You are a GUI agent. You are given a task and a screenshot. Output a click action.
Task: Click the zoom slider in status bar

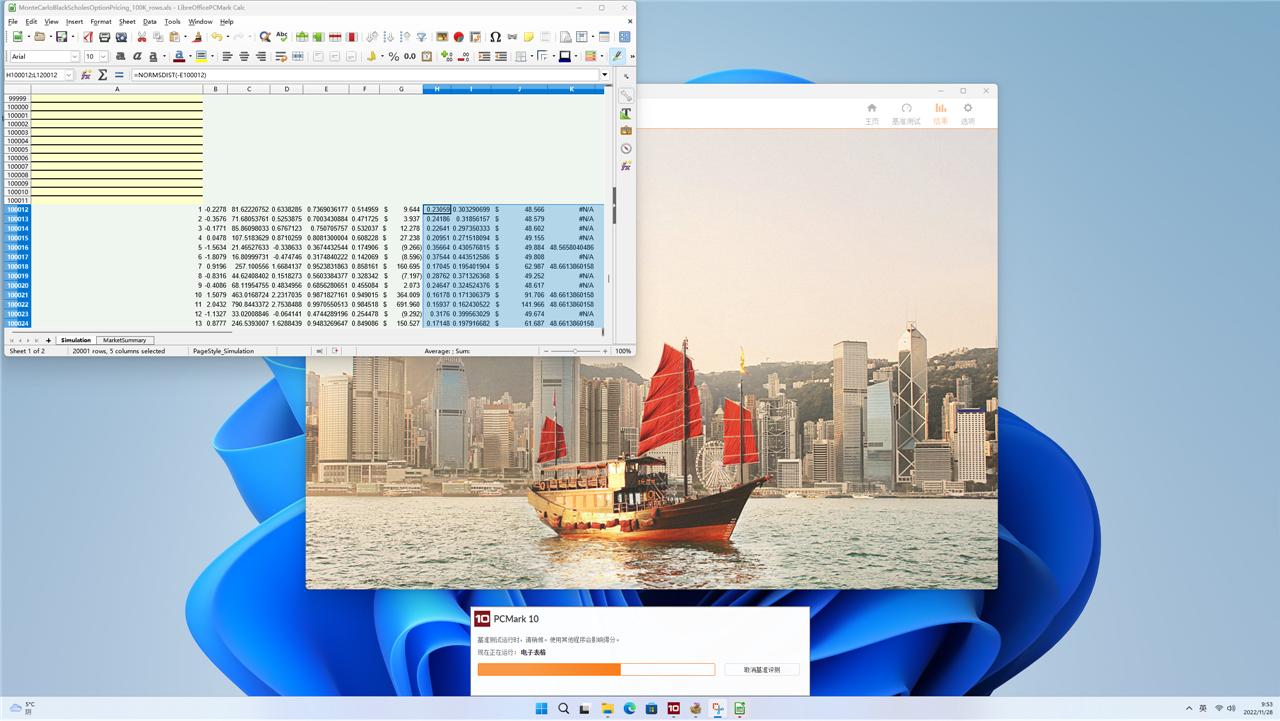(x=575, y=351)
